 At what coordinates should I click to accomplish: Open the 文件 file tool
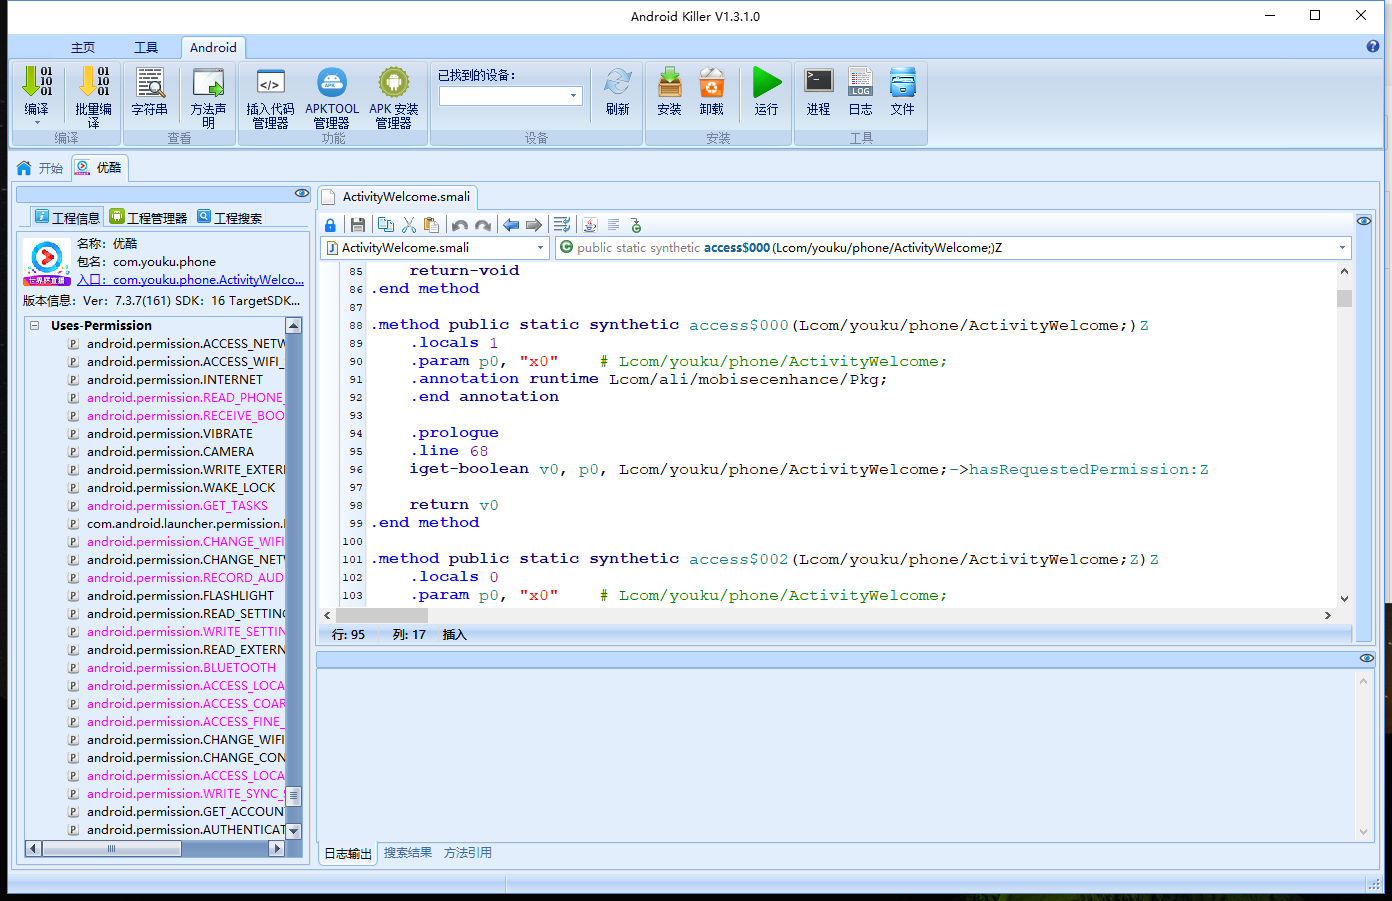click(903, 83)
